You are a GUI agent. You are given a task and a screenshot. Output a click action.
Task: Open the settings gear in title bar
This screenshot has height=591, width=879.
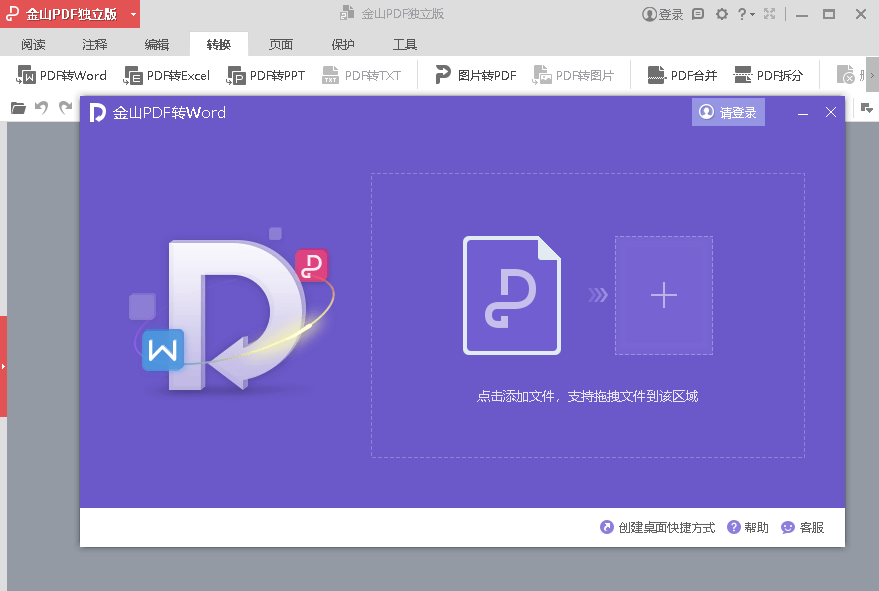click(x=721, y=14)
